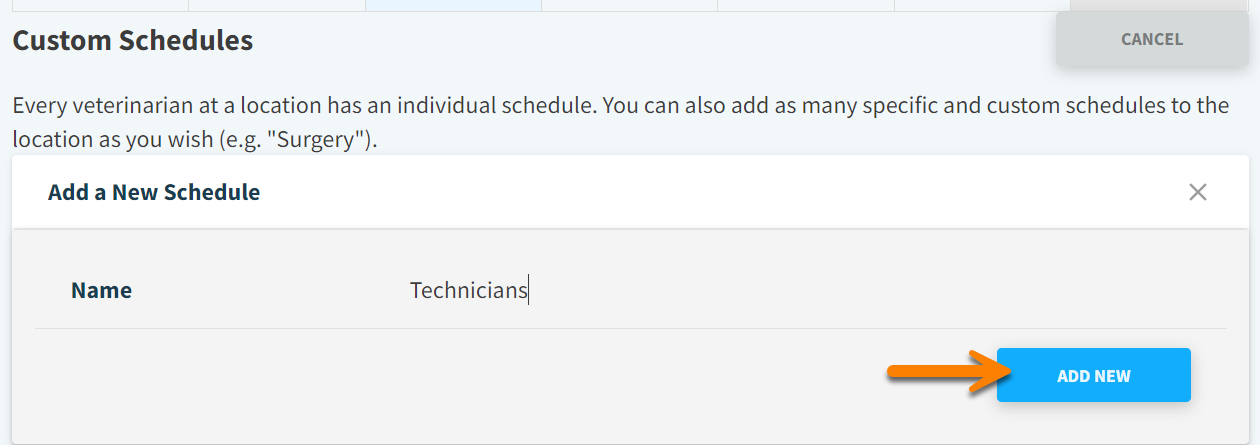Click the Name field label
Screen dimensions: 1260x445
click(x=101, y=291)
